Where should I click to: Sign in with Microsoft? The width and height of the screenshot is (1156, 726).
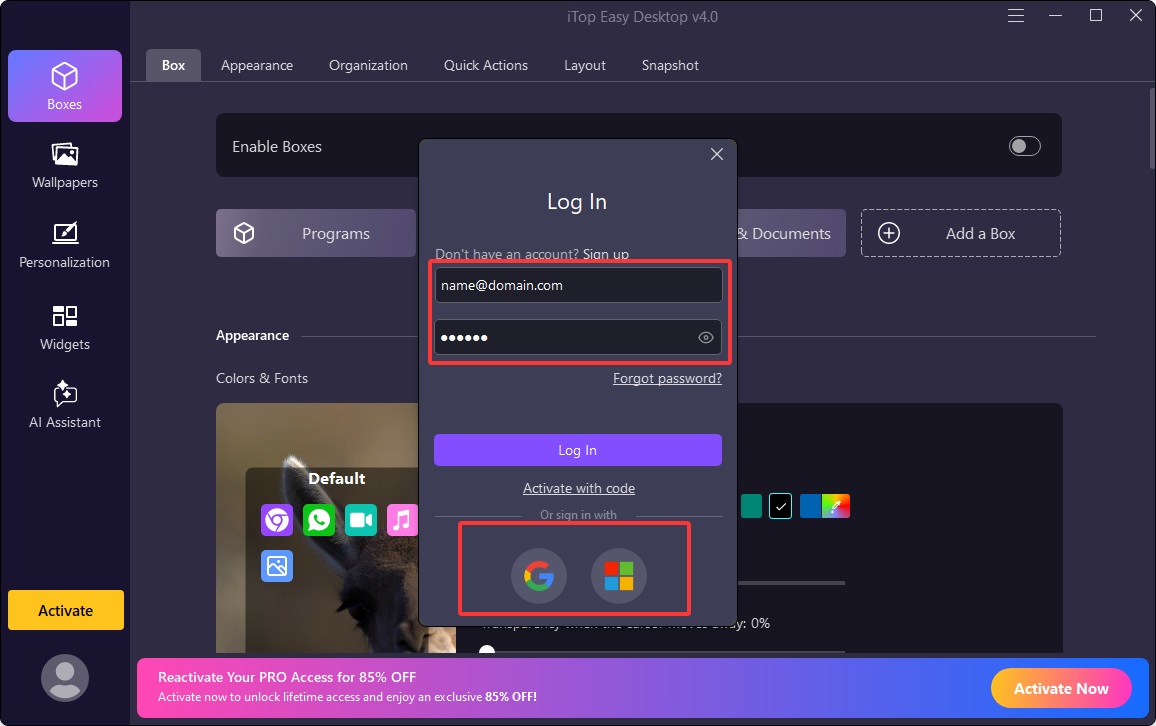(618, 576)
